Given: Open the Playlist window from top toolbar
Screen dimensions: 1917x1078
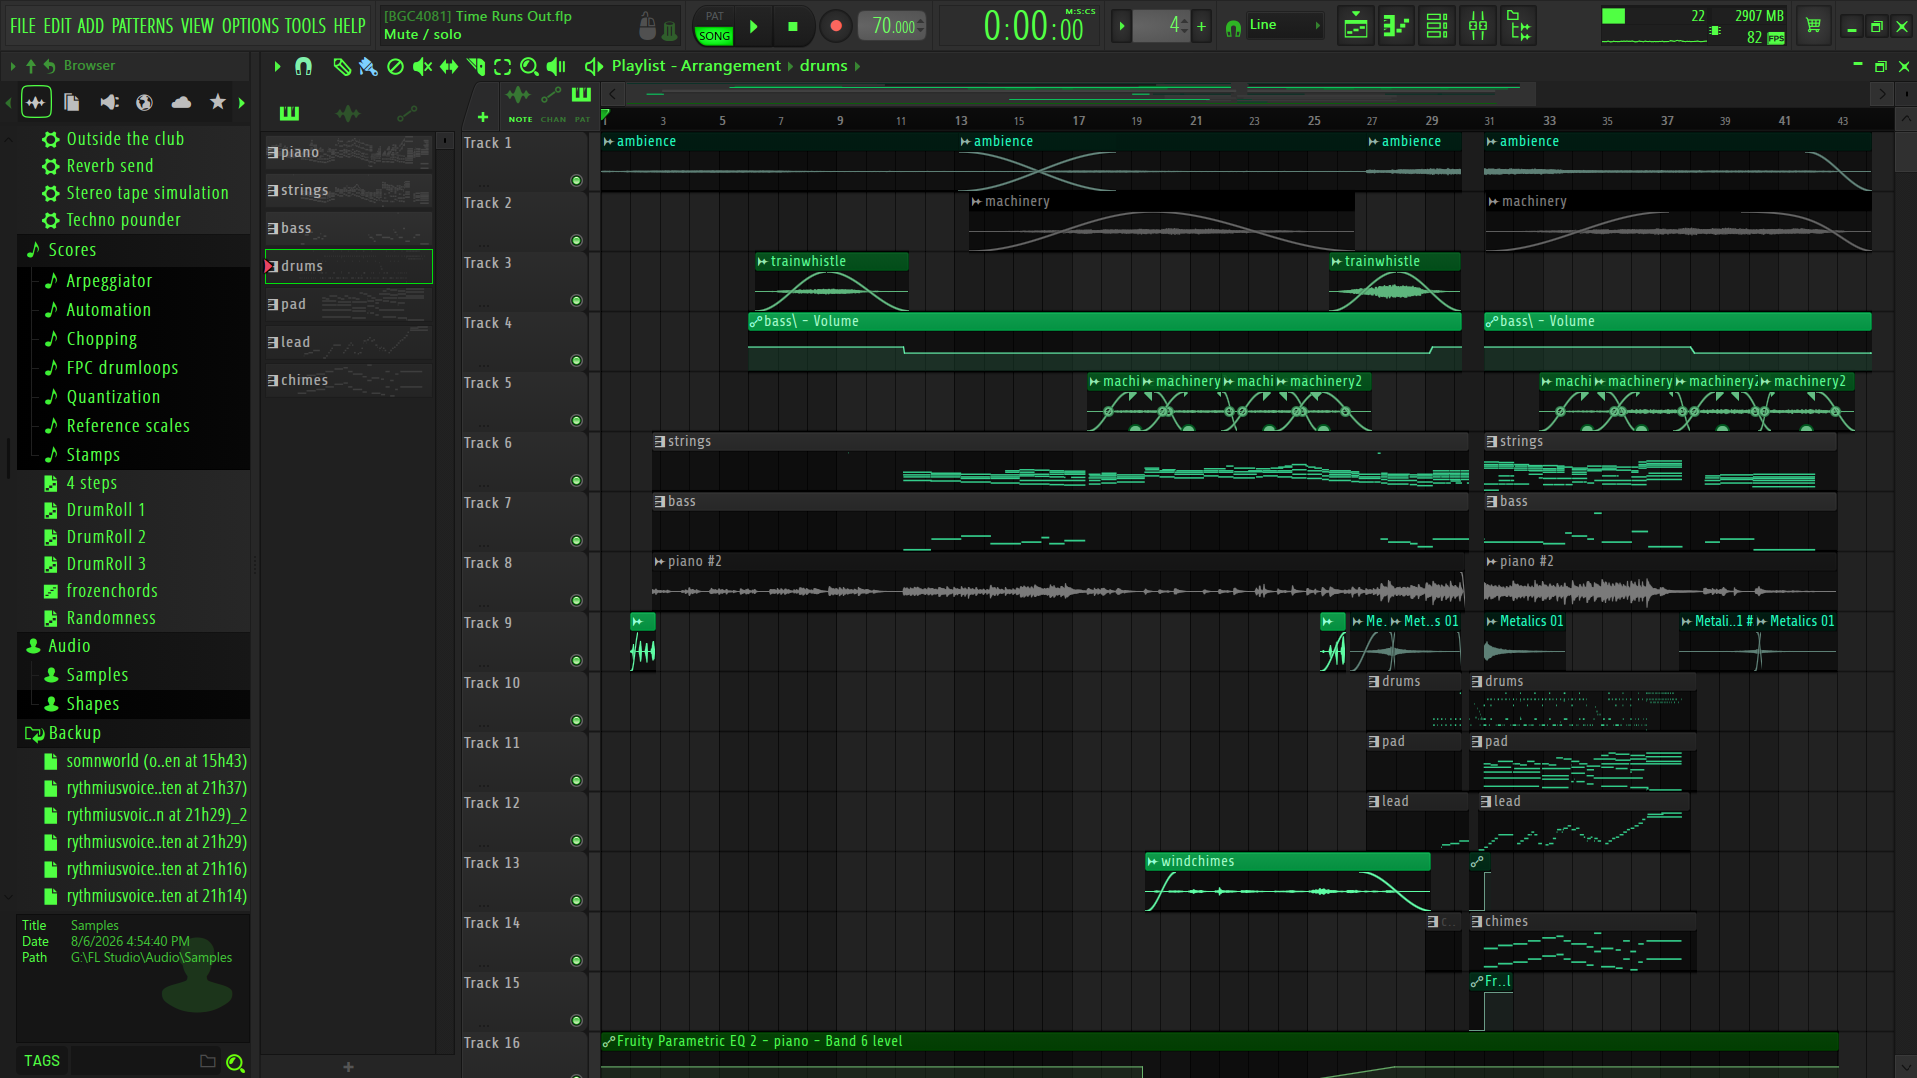Looking at the screenshot, I should tap(1356, 27).
